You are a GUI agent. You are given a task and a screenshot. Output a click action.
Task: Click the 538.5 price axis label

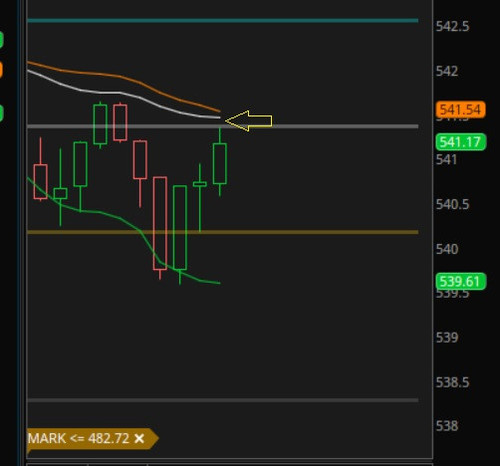click(452, 382)
